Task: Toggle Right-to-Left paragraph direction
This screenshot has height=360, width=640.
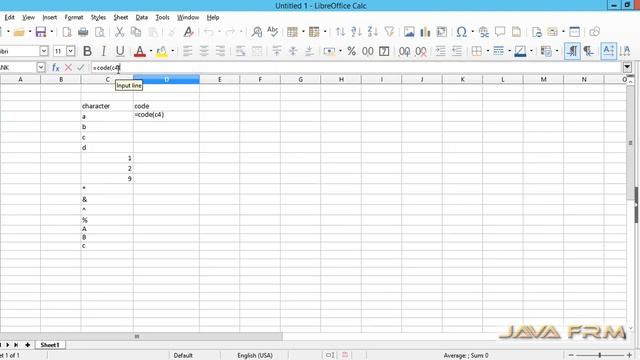Action: click(x=588, y=51)
